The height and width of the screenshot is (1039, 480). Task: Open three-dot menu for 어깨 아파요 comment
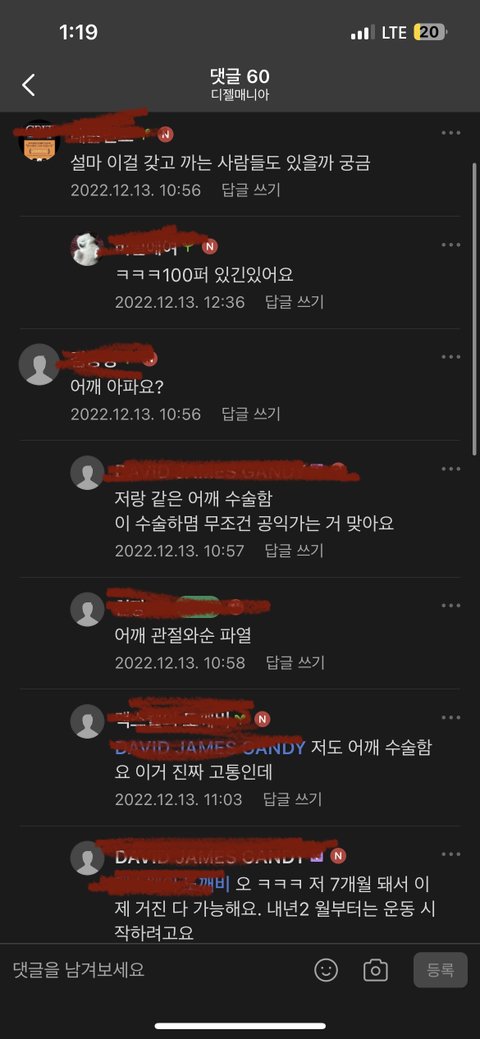[451, 357]
